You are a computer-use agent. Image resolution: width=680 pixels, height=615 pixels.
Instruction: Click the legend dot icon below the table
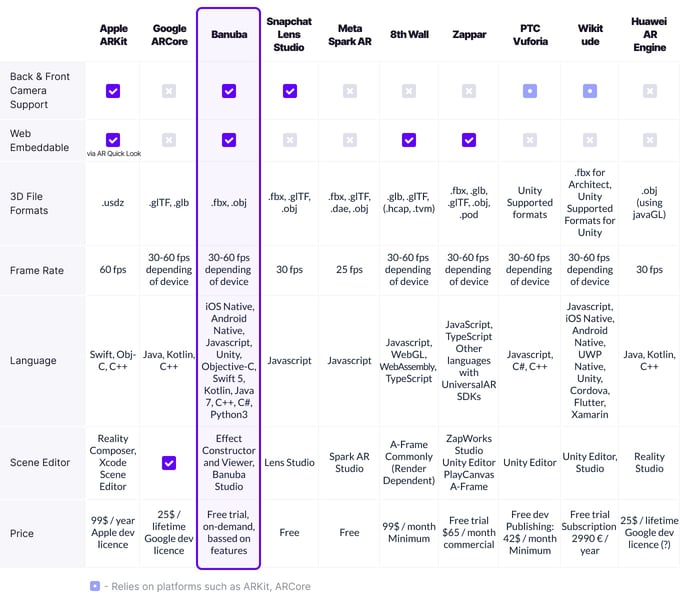click(x=94, y=586)
